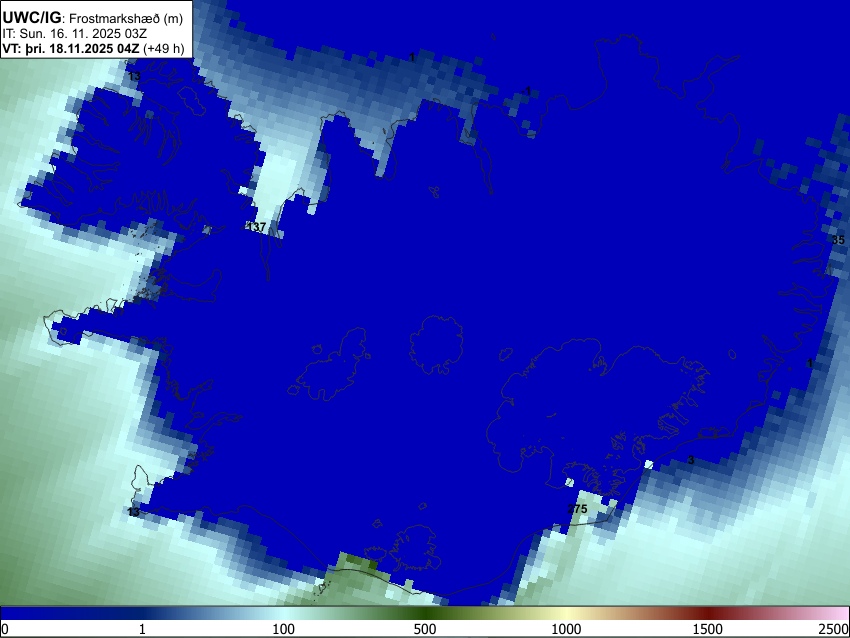Pick the pale yellow color above the 1000 label
Image resolution: width=850 pixels, height=638 pixels.
[566, 613]
